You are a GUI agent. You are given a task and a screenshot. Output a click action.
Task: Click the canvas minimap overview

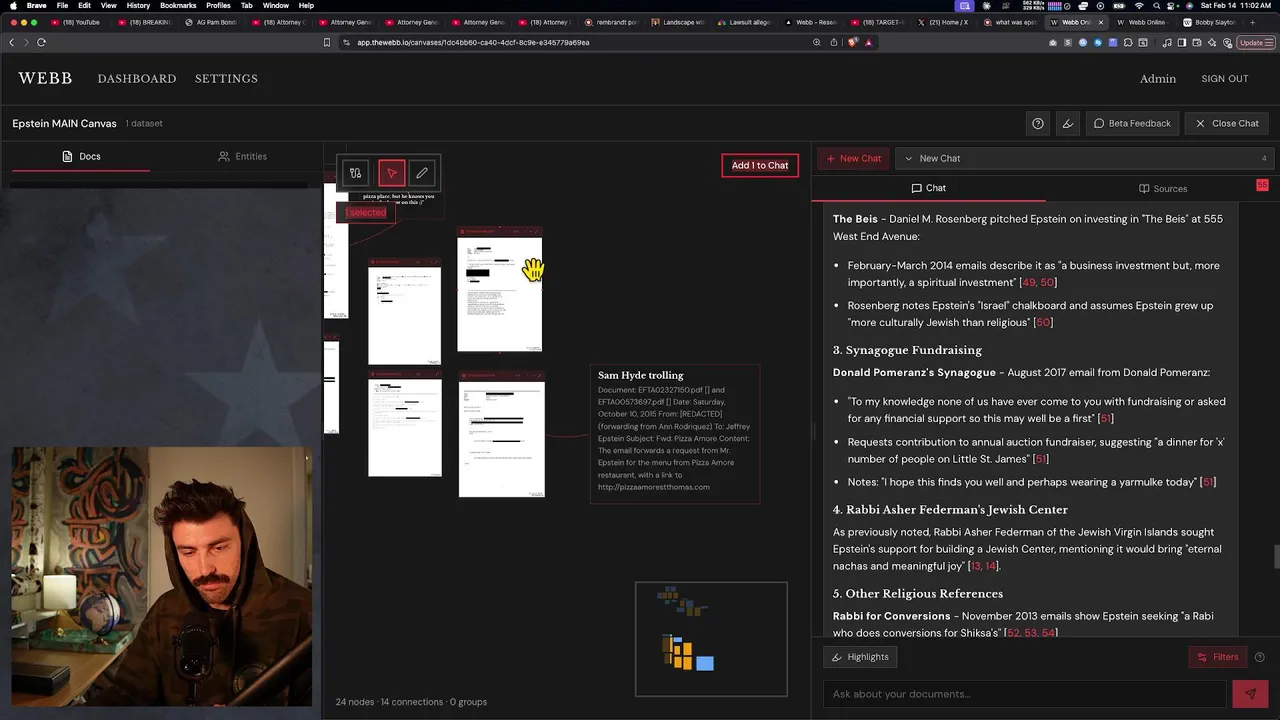[x=711, y=638]
